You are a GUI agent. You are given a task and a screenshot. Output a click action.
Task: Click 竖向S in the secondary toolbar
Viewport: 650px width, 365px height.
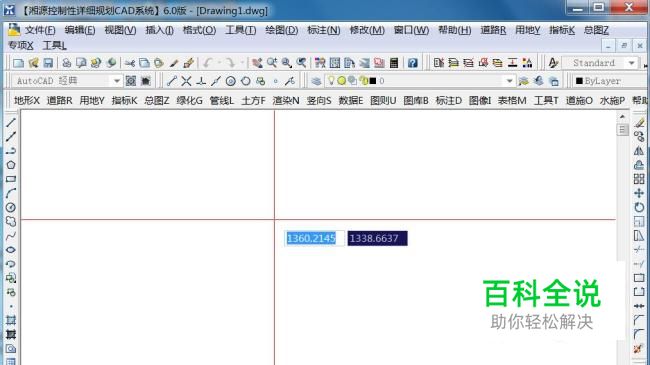point(319,100)
